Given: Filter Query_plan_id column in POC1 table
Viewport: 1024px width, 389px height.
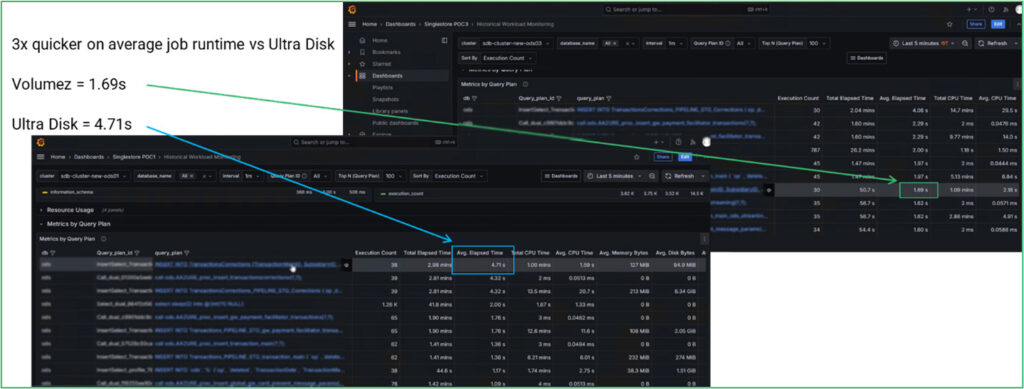Looking at the screenshot, I should tap(136, 253).
